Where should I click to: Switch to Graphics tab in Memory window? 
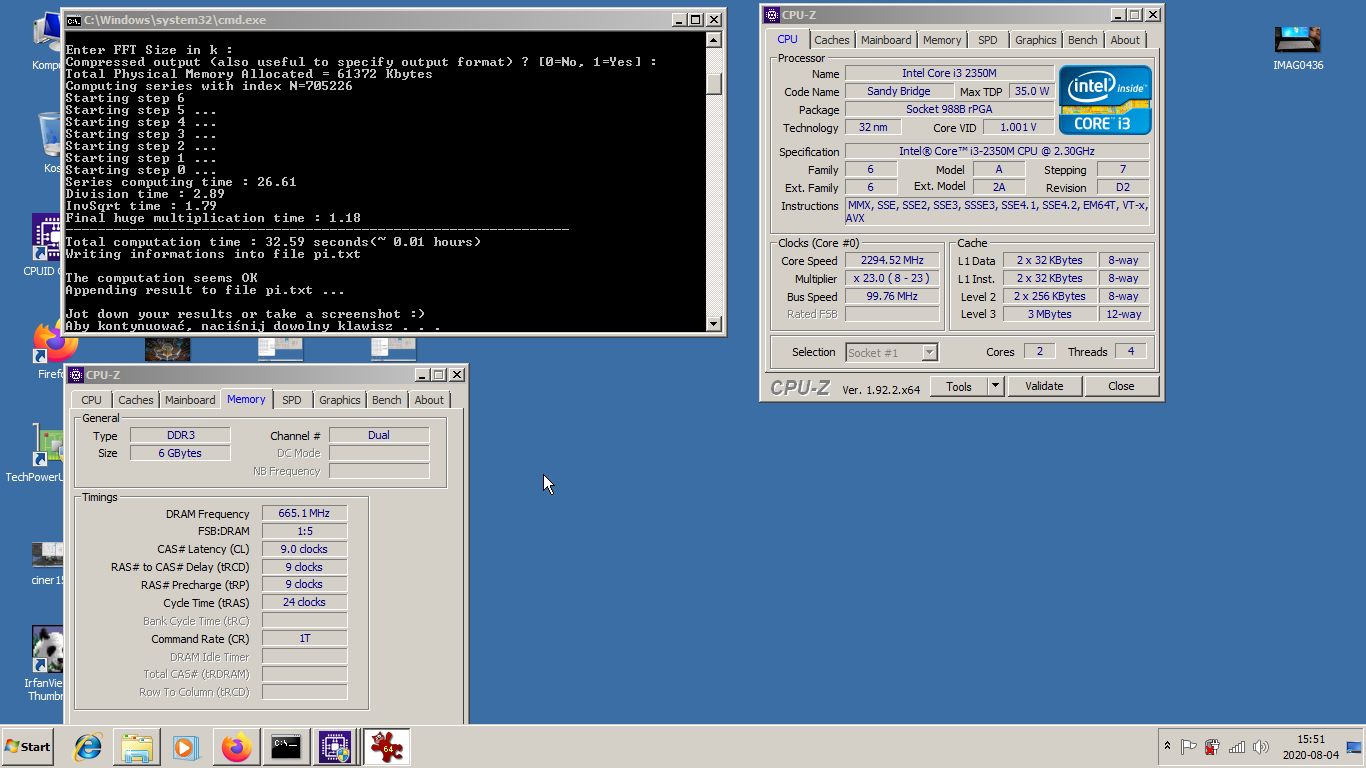pyautogui.click(x=339, y=400)
